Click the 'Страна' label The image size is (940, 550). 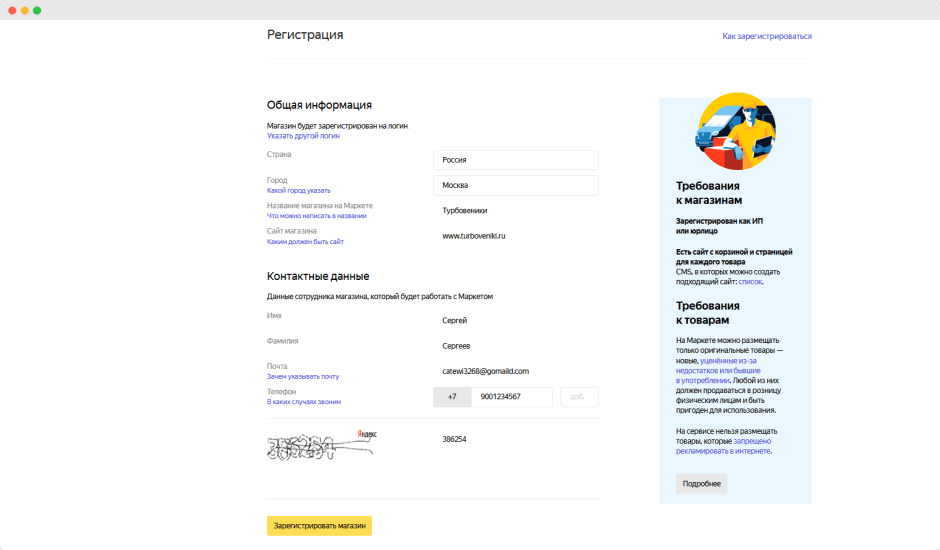coord(279,155)
